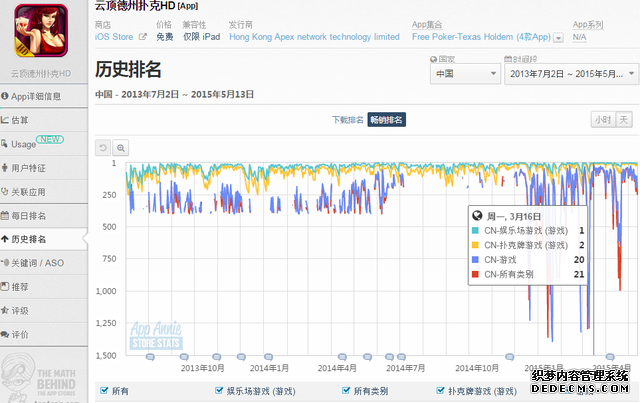Toggle the 娱乐场游戏 (游戏) checkbox
Image resolution: width=640 pixels, height=403 pixels.
pos(219,390)
